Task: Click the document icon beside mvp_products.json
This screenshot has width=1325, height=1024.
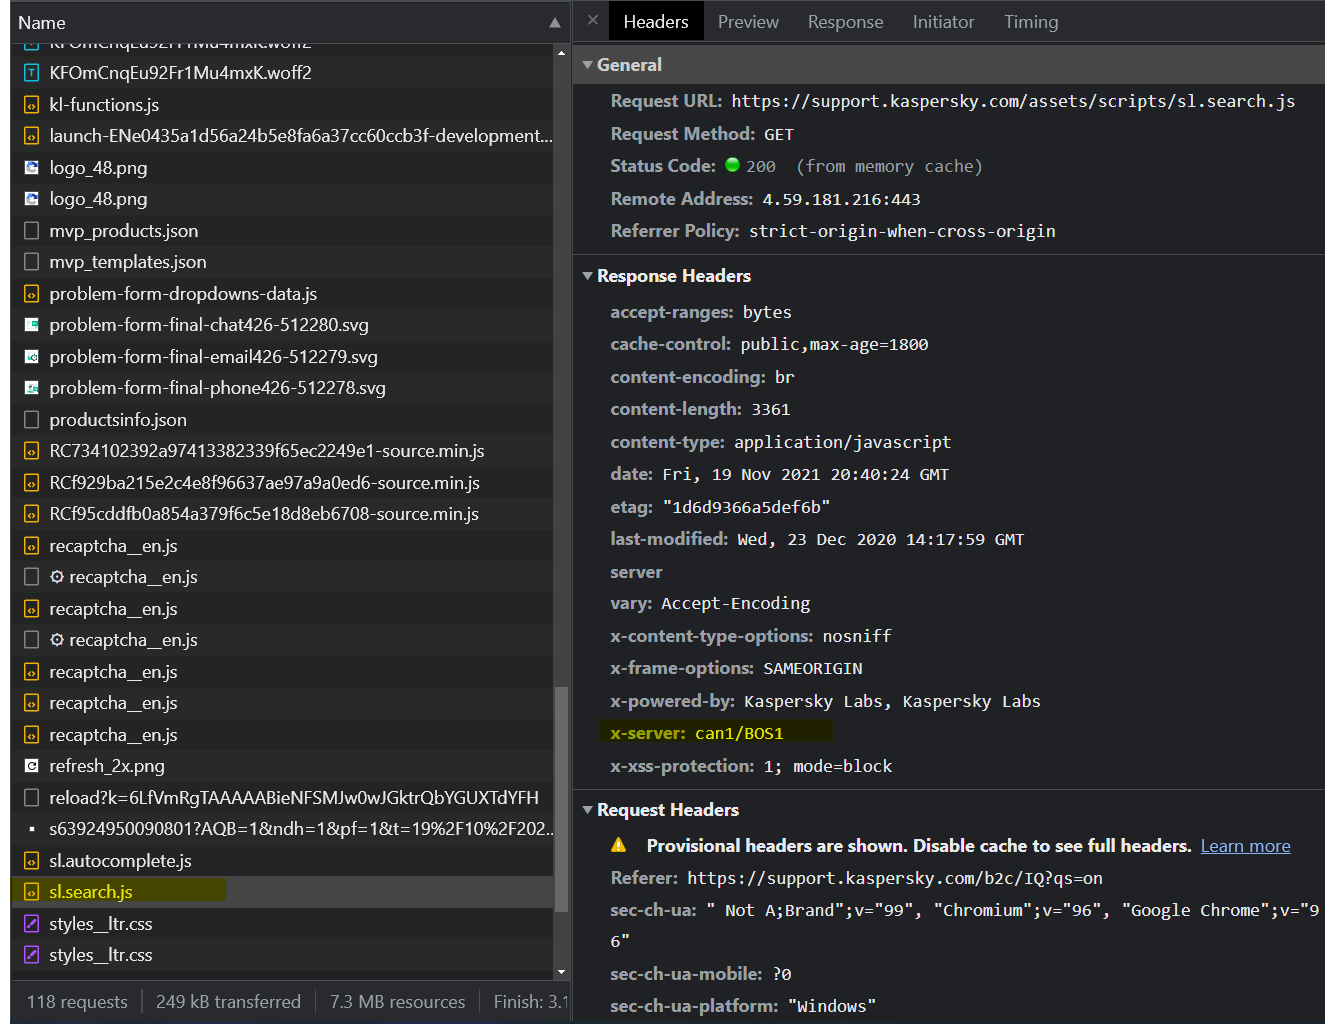Action: (x=31, y=231)
